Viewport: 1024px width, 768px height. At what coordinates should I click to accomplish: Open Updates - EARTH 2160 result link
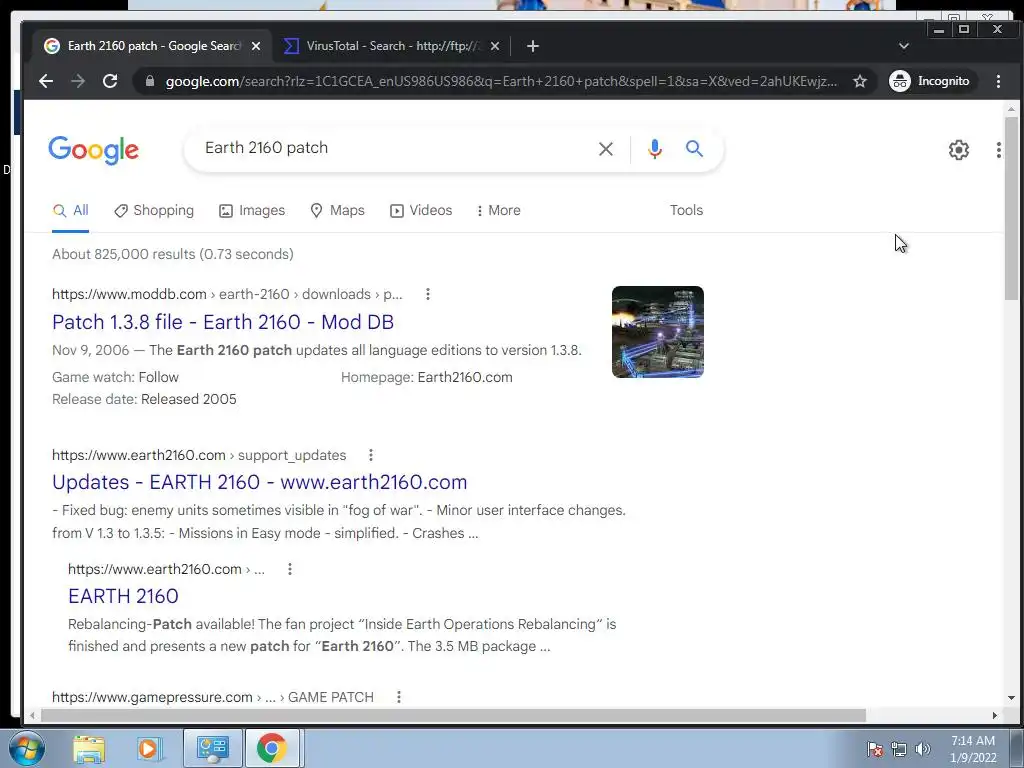click(x=259, y=482)
